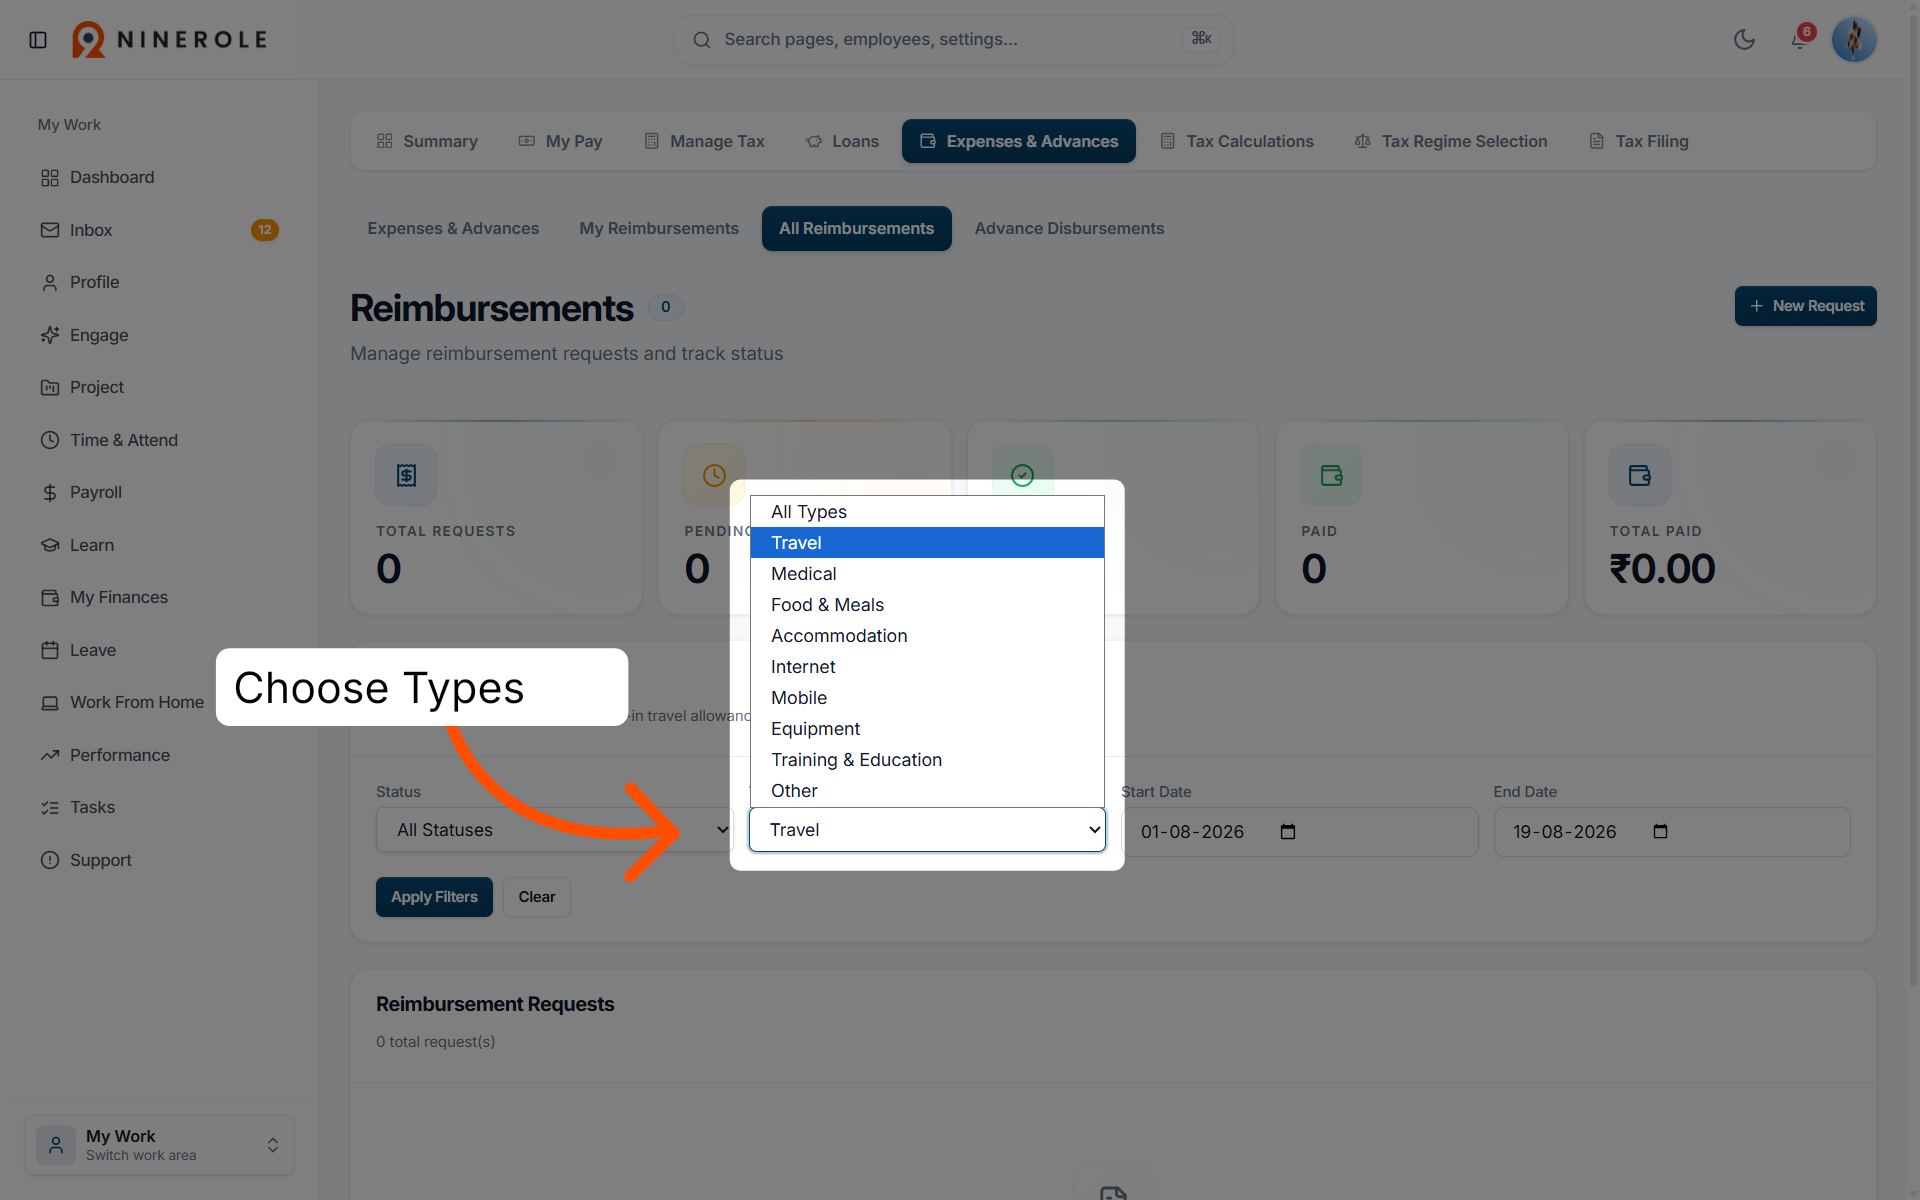Select Accommodation in the type list
Screen dimensions: 1920x1200
pyautogui.click(x=927, y=636)
